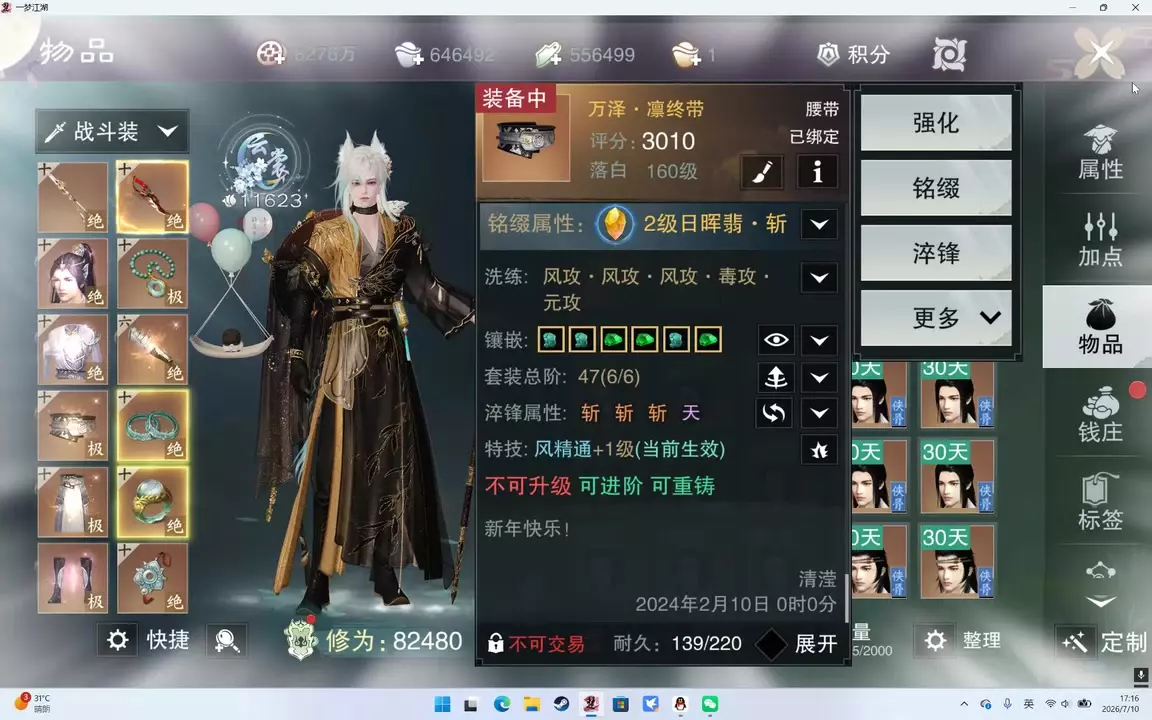Select the pendant charm equipment slot
The height and width of the screenshot is (720, 1152).
pos(152,579)
